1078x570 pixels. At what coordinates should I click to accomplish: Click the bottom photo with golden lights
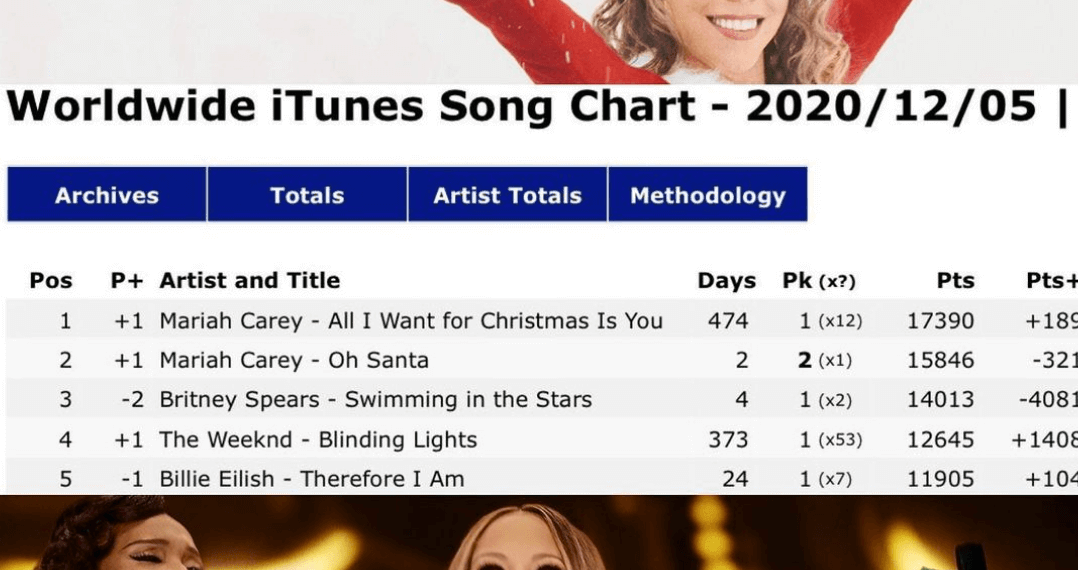pos(538,533)
